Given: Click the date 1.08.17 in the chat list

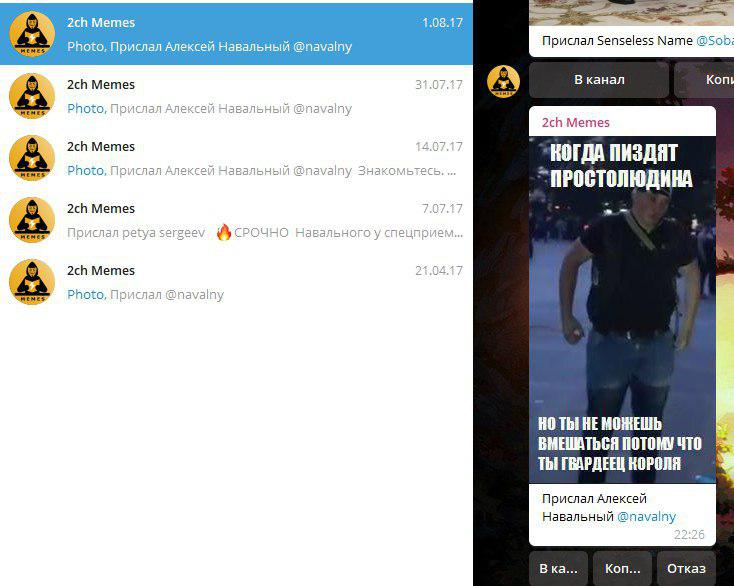Looking at the screenshot, I should click(x=442, y=22).
